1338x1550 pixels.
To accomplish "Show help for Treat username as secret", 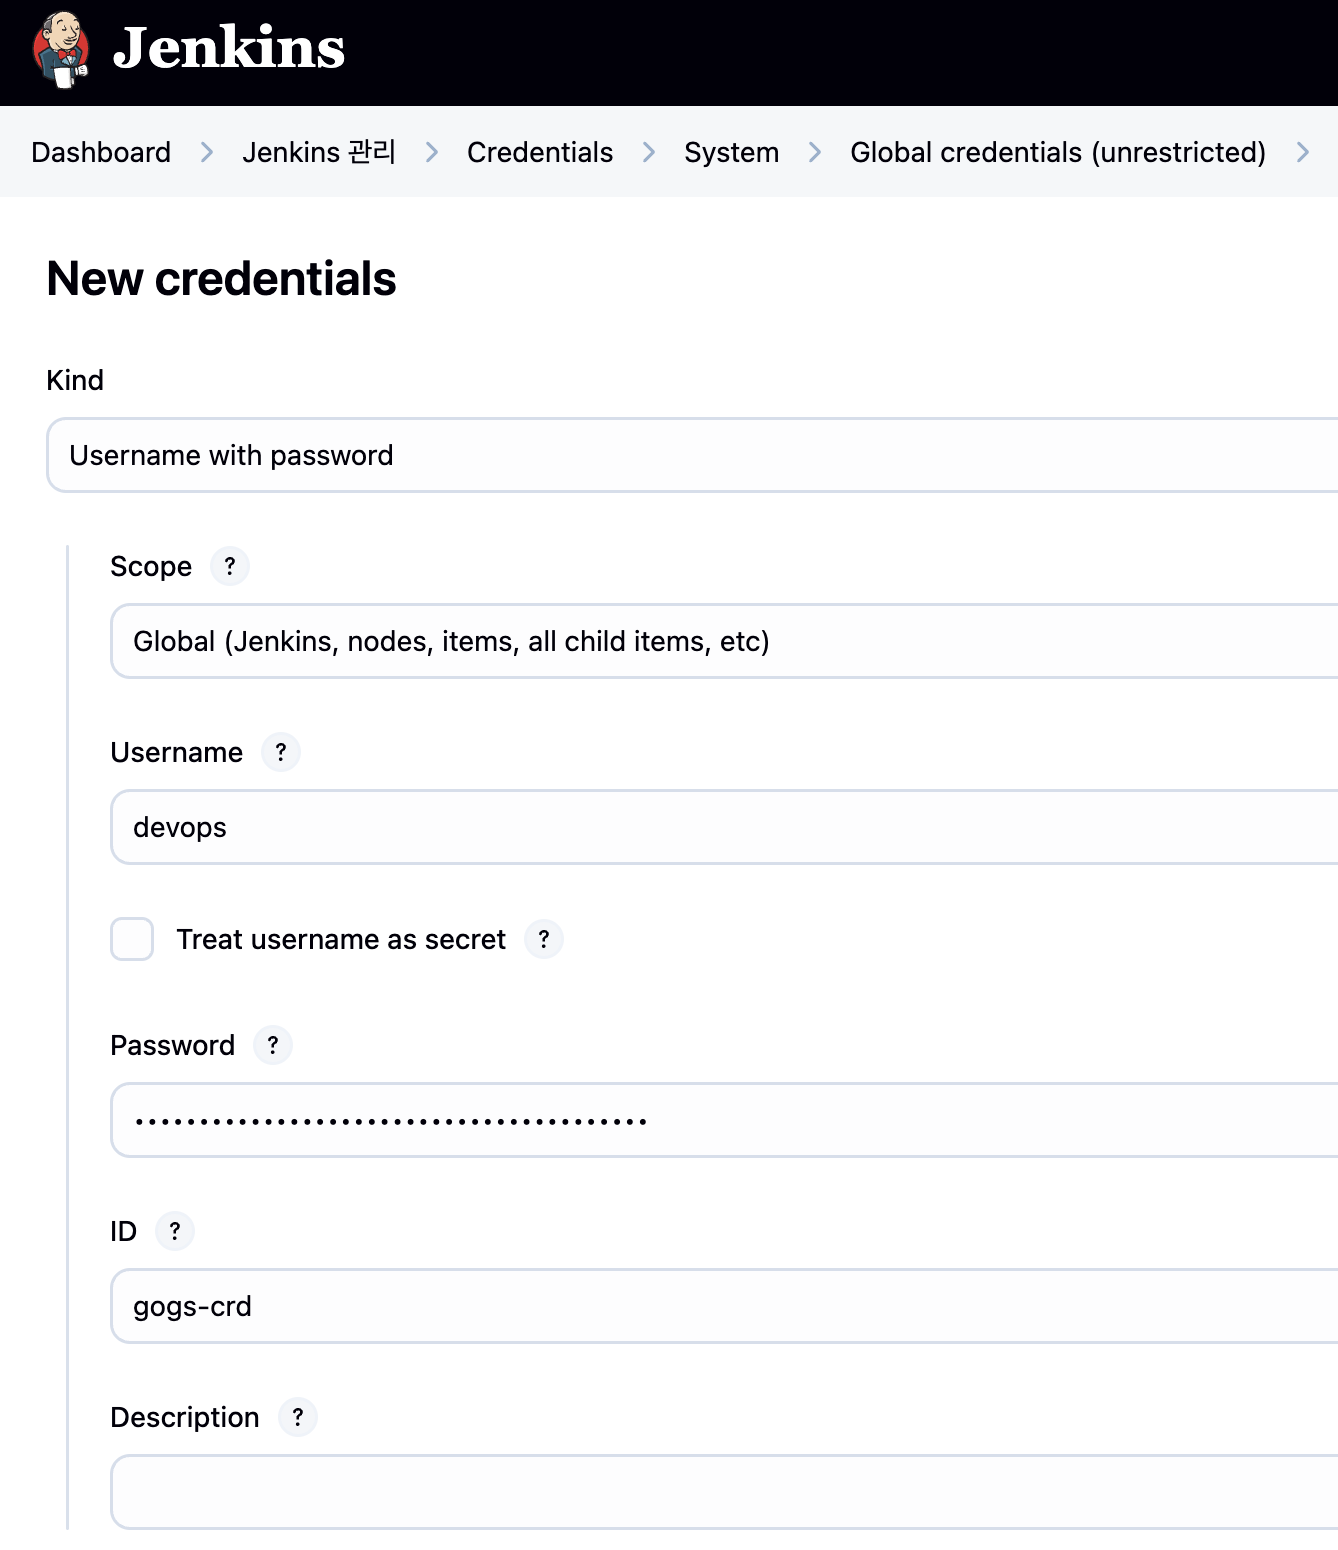I will (544, 939).
